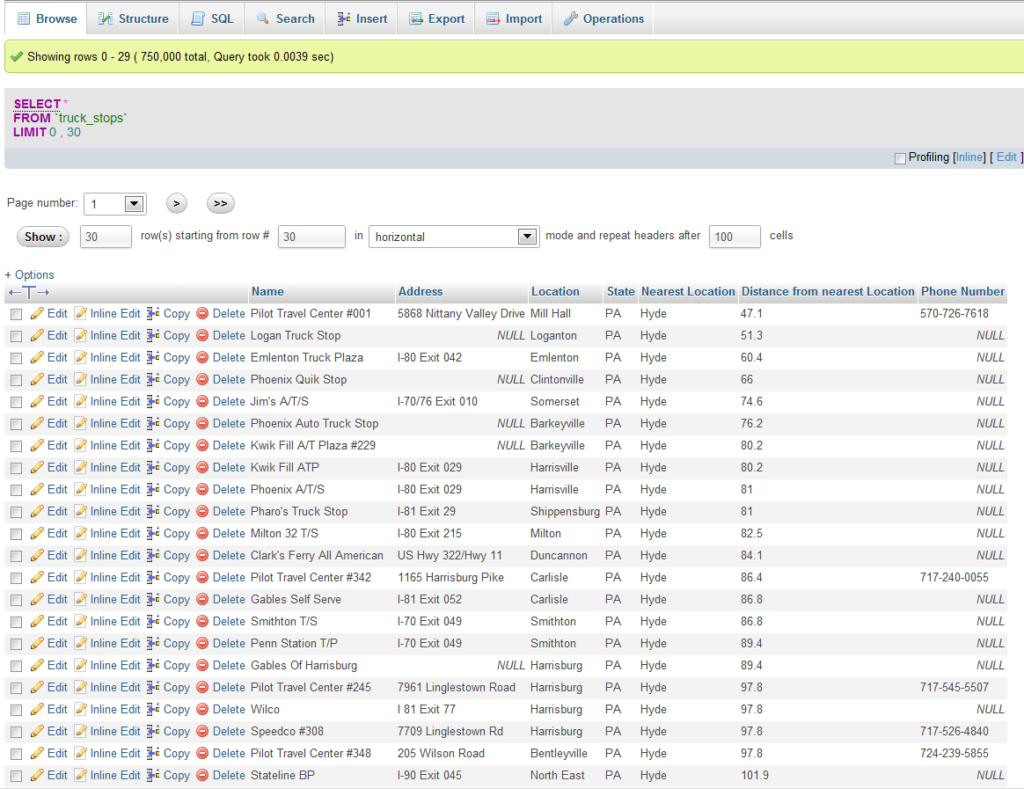Click the Copy icon for Jim's A/T/S row
The image size is (1024, 789).
click(153, 402)
